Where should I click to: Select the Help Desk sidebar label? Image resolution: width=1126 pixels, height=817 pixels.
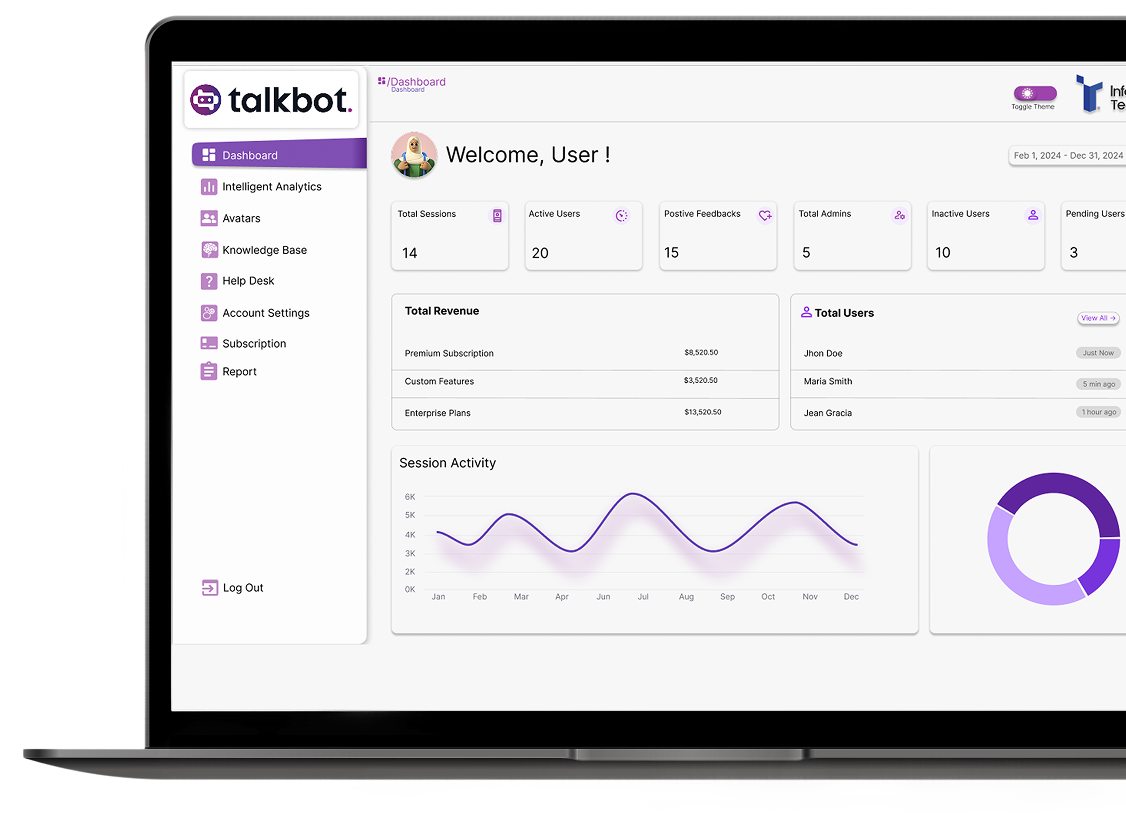(x=248, y=281)
